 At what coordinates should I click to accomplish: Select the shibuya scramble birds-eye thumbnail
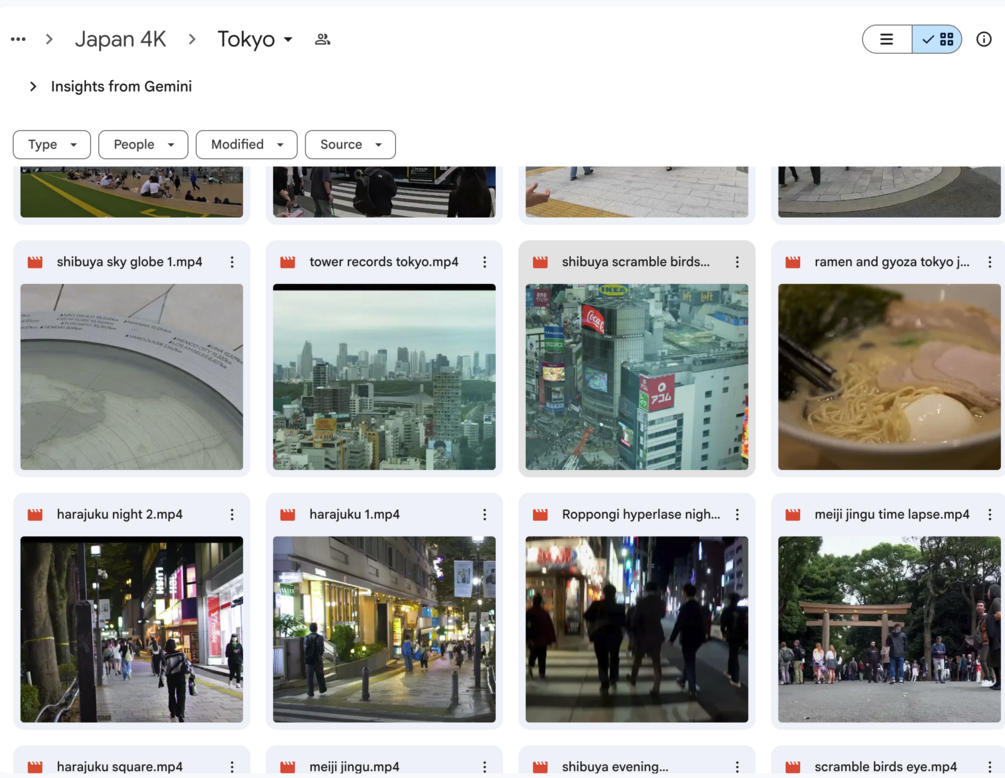click(x=636, y=377)
